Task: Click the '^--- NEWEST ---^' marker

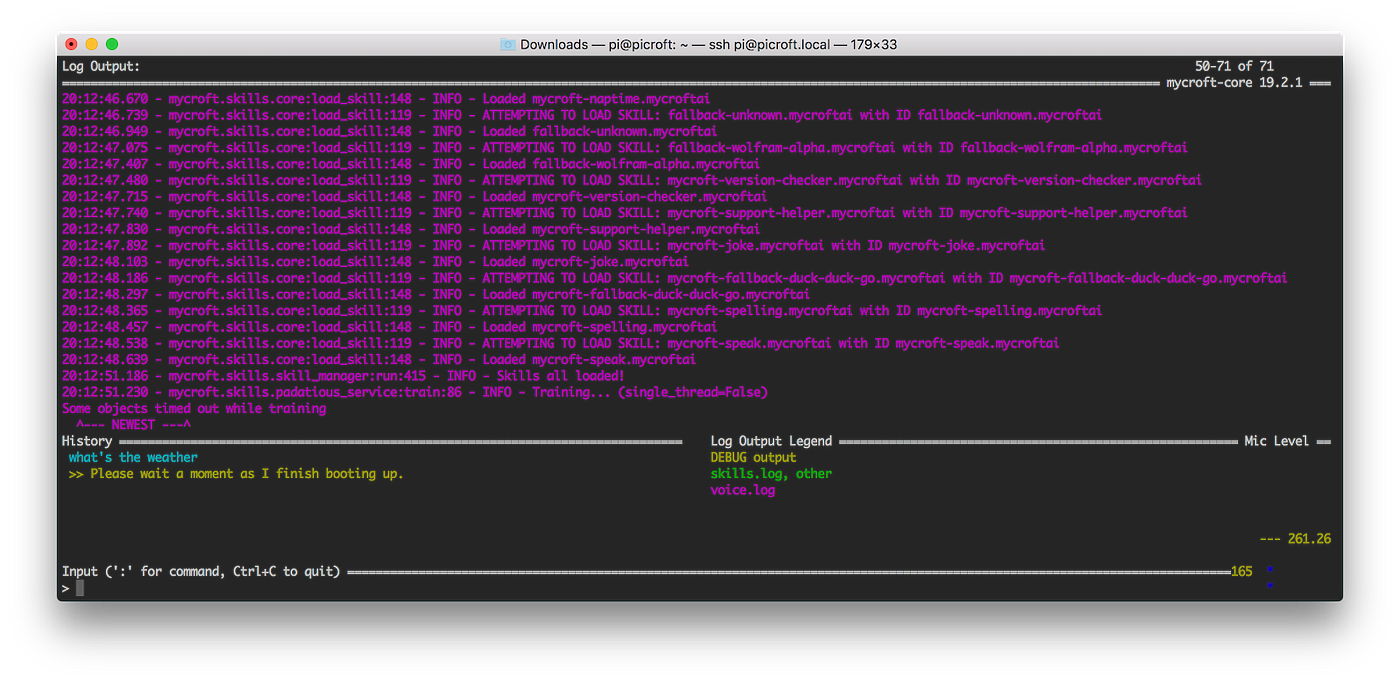Action: coord(133,424)
